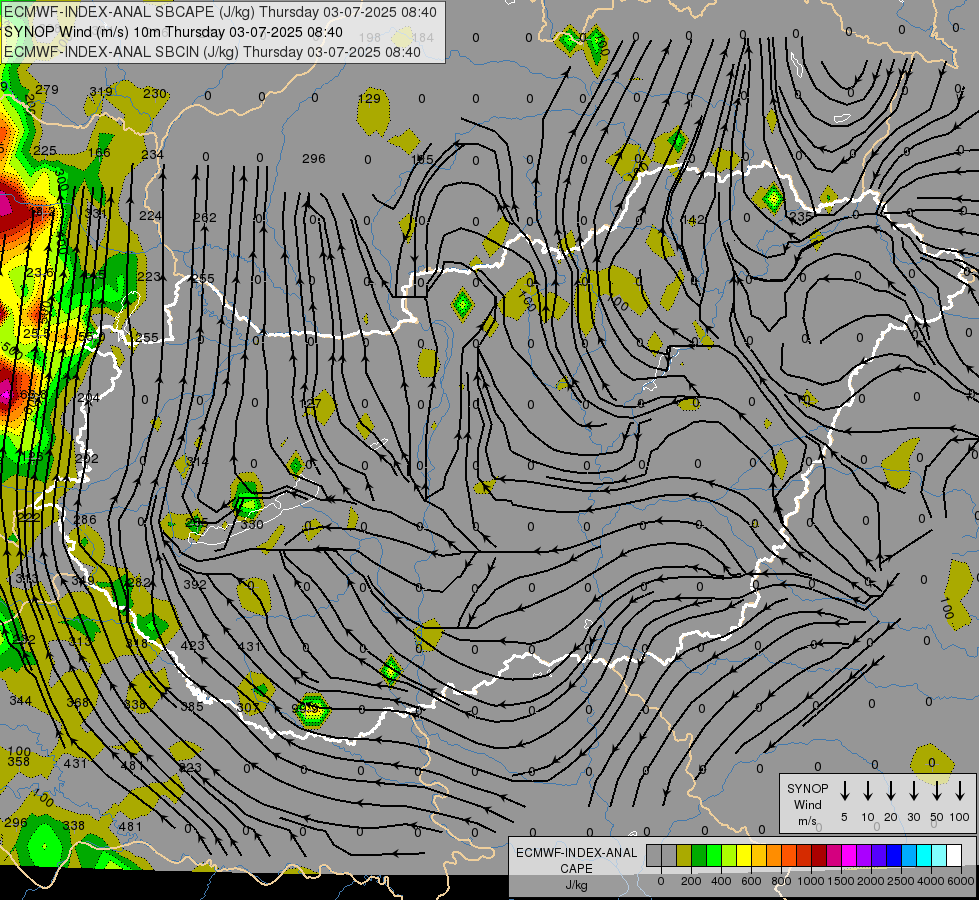Screen dimensions: 979x900
Task: Click the '423' CAPE value on the map
Action: coord(192,645)
